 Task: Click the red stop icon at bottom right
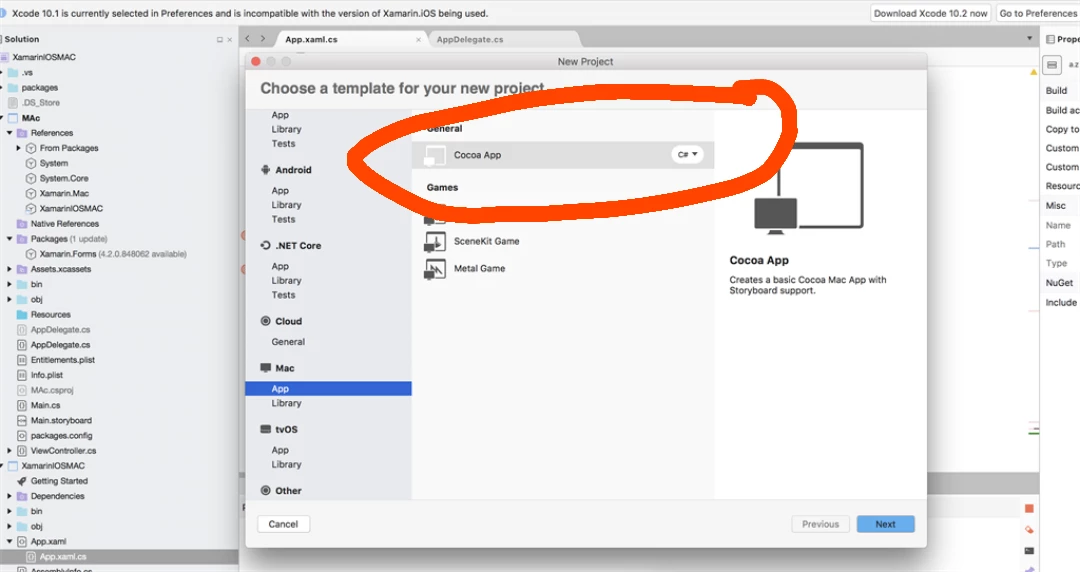(x=1029, y=509)
